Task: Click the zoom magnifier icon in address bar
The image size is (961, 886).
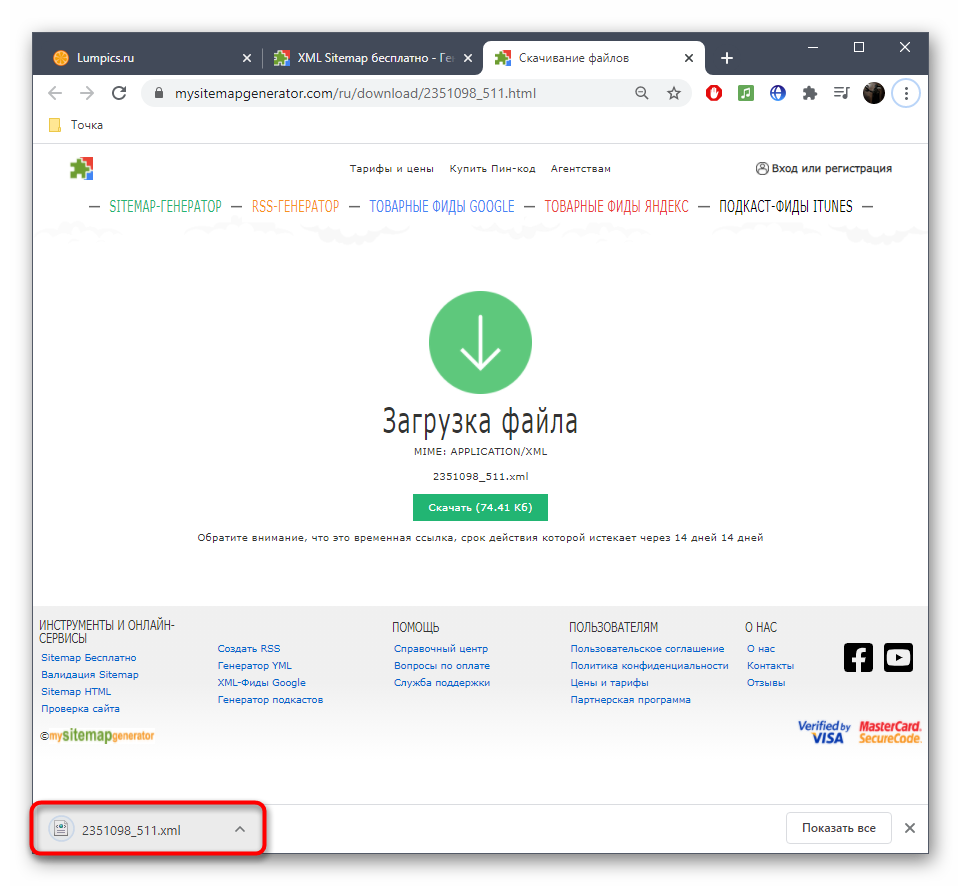Action: click(x=642, y=93)
